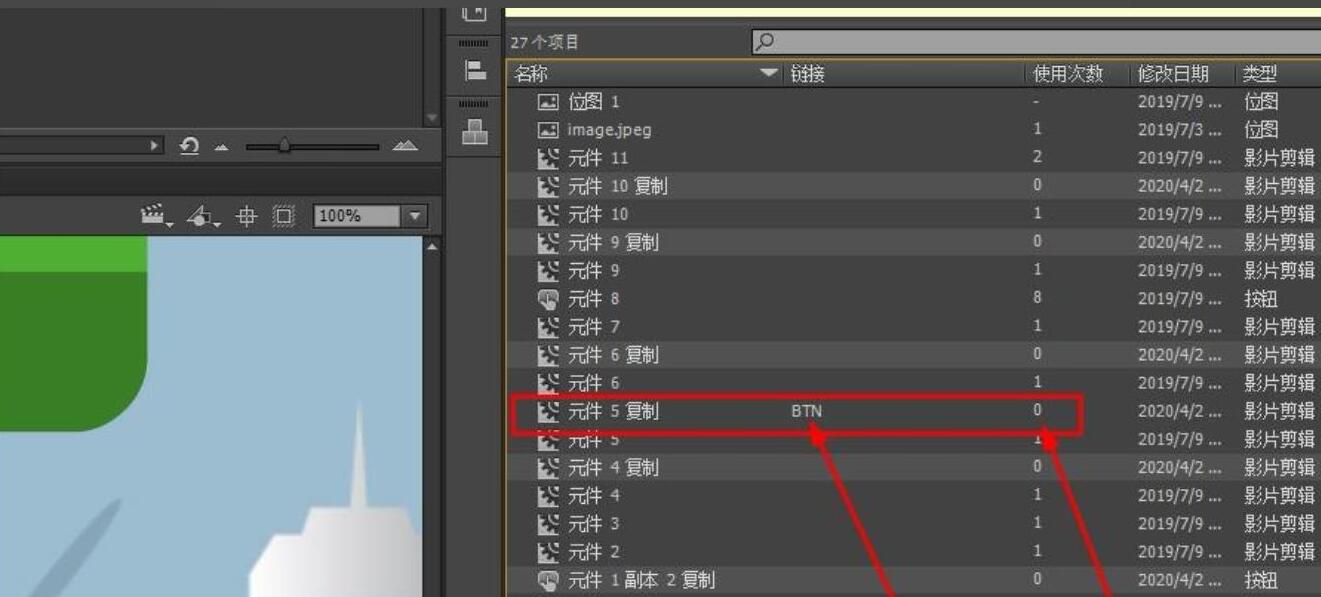This screenshot has height=597, width=1321.
Task: Select library item named 元件 9 复制
Action: (613, 242)
